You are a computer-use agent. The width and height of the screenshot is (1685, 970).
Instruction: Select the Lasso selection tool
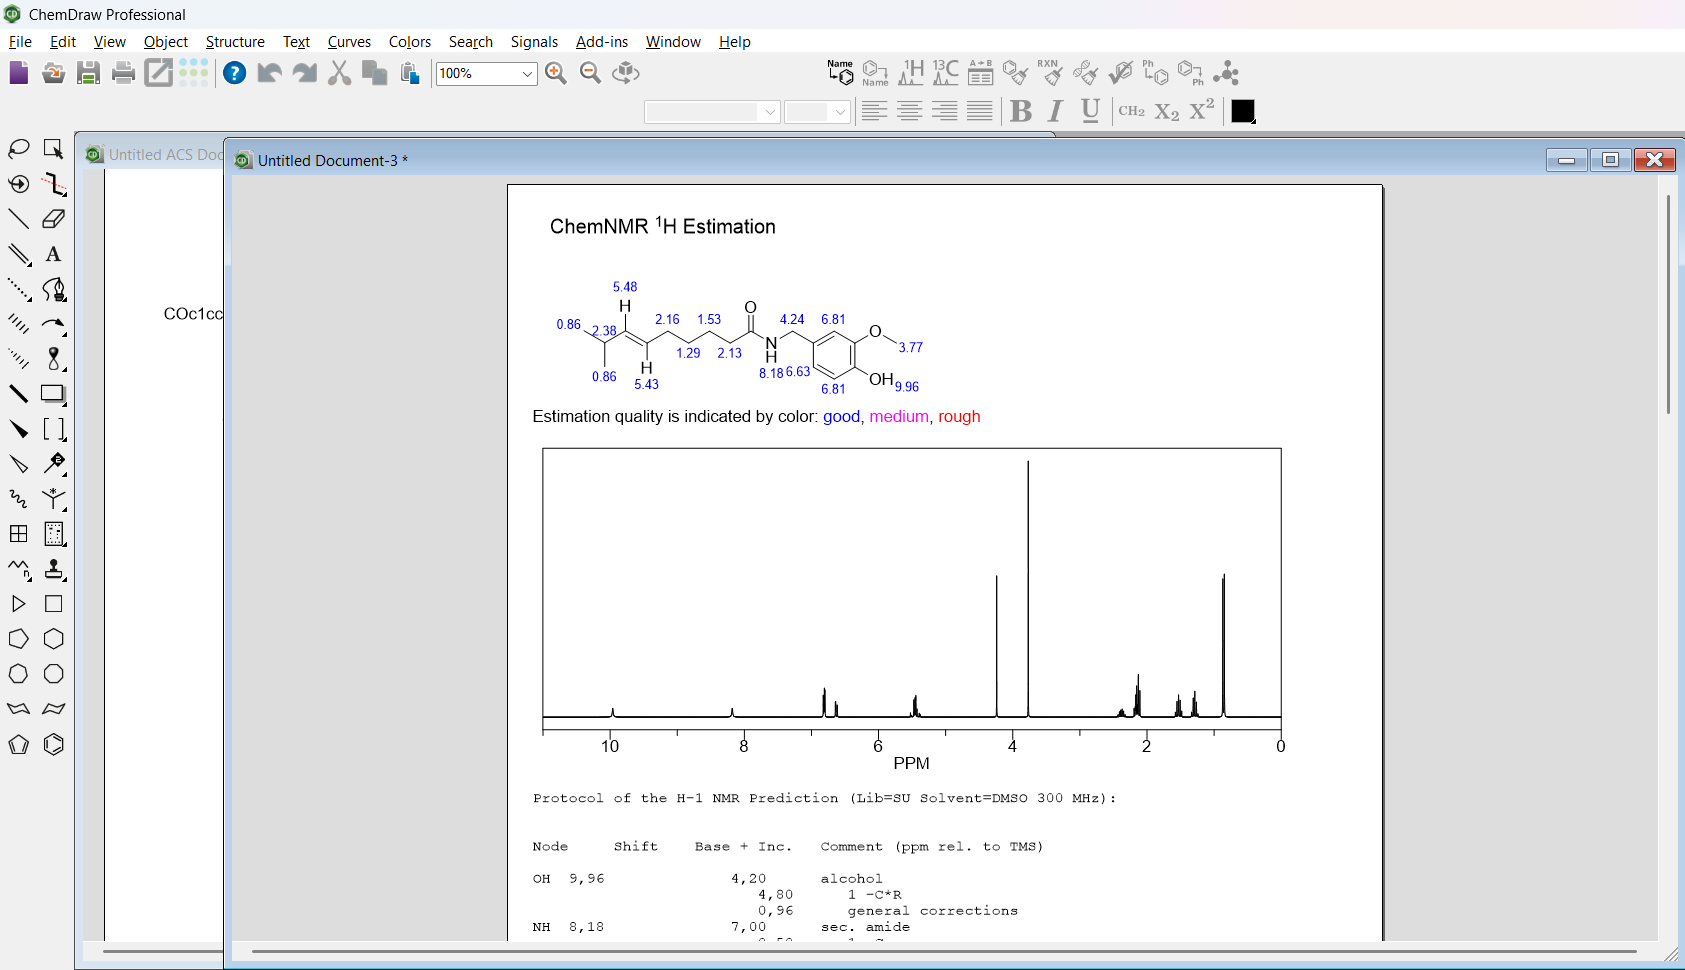coord(19,149)
